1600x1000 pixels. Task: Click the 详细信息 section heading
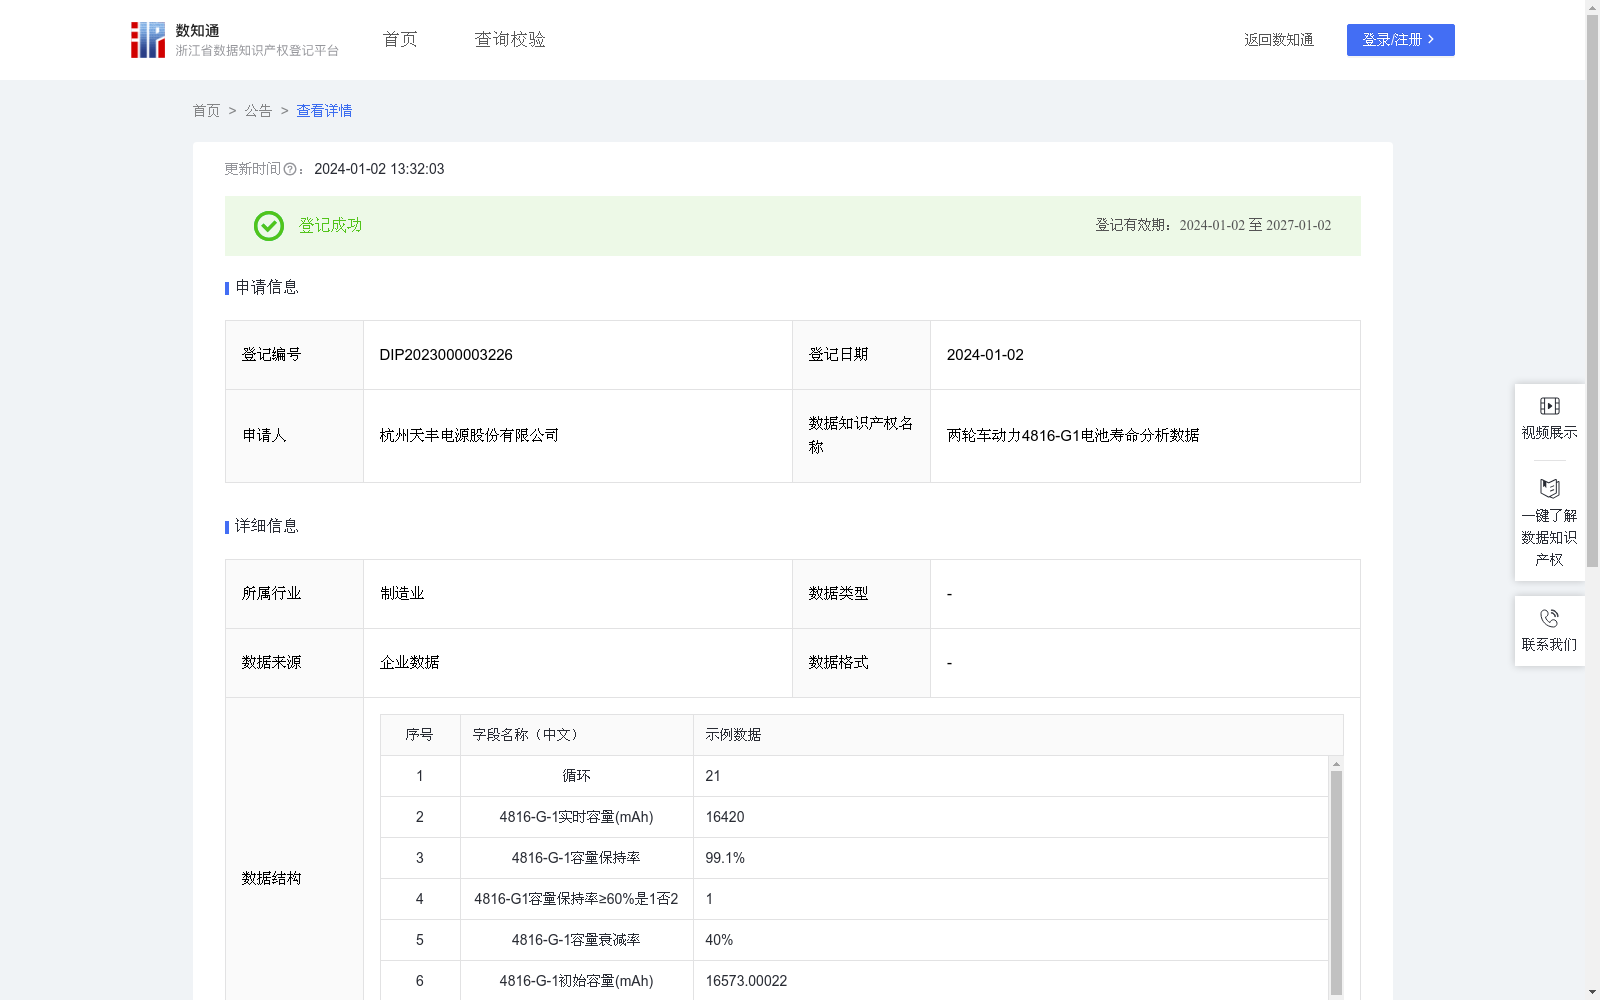[x=267, y=527]
